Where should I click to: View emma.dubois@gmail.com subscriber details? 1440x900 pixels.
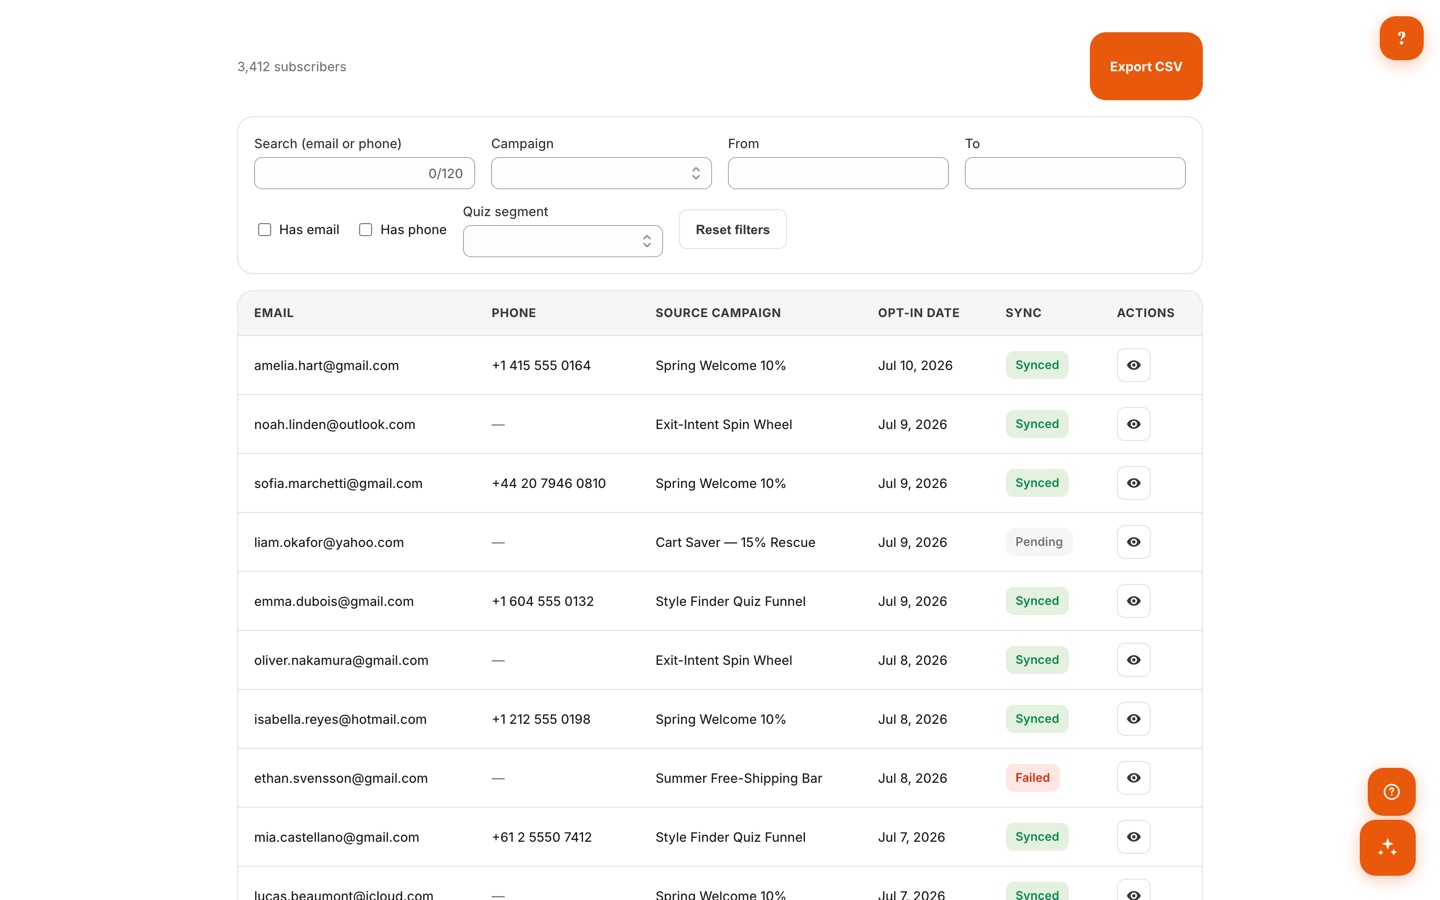pos(1133,601)
